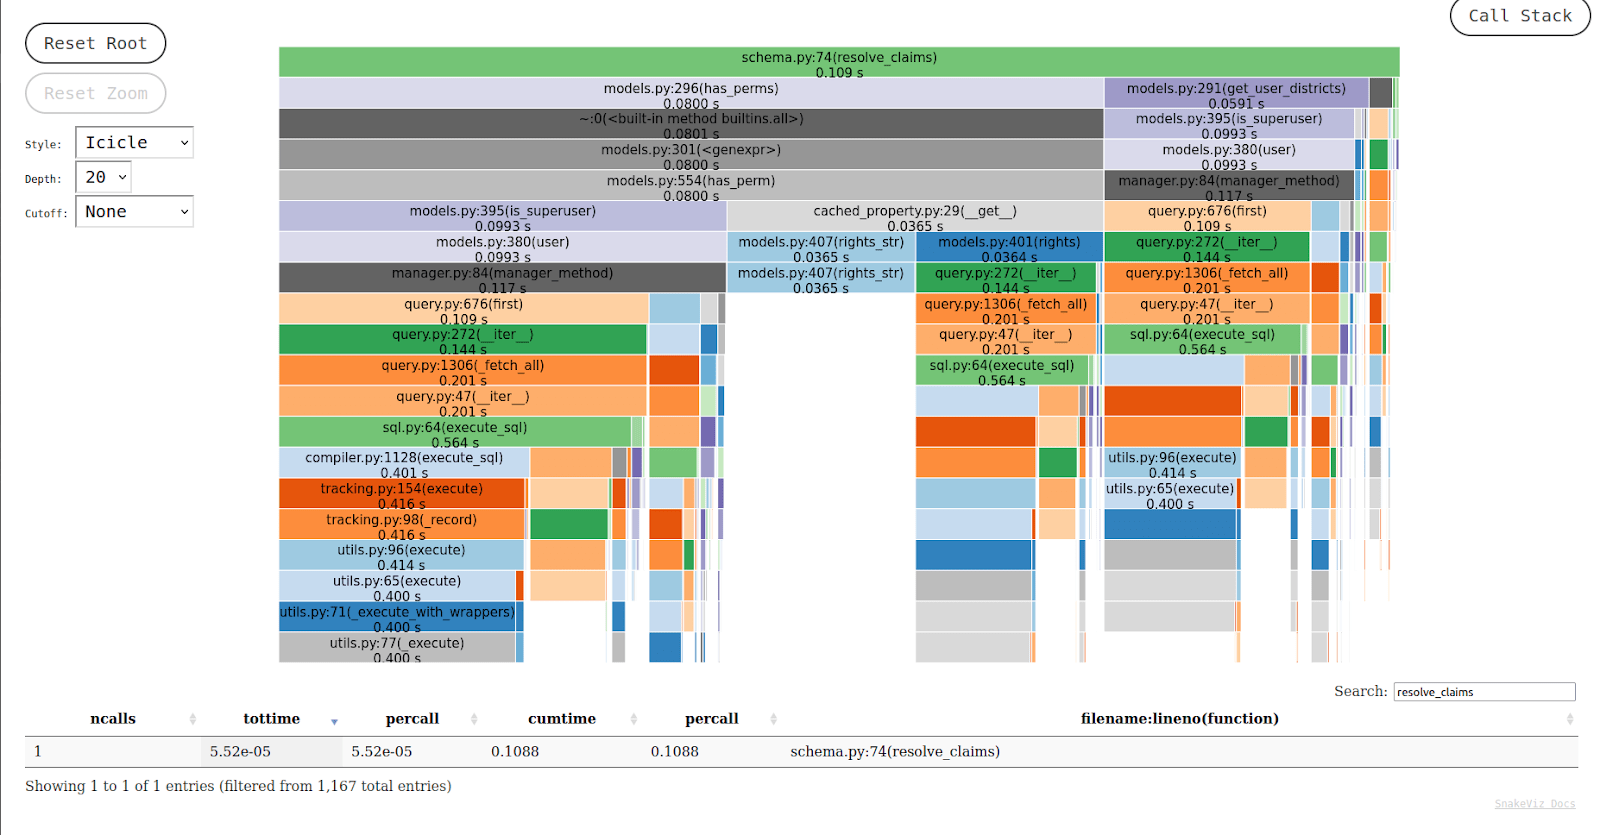Image resolution: width=1600 pixels, height=835 pixels.
Task: Toggle the blue sort arrow beside tottime
Action: [x=334, y=721]
